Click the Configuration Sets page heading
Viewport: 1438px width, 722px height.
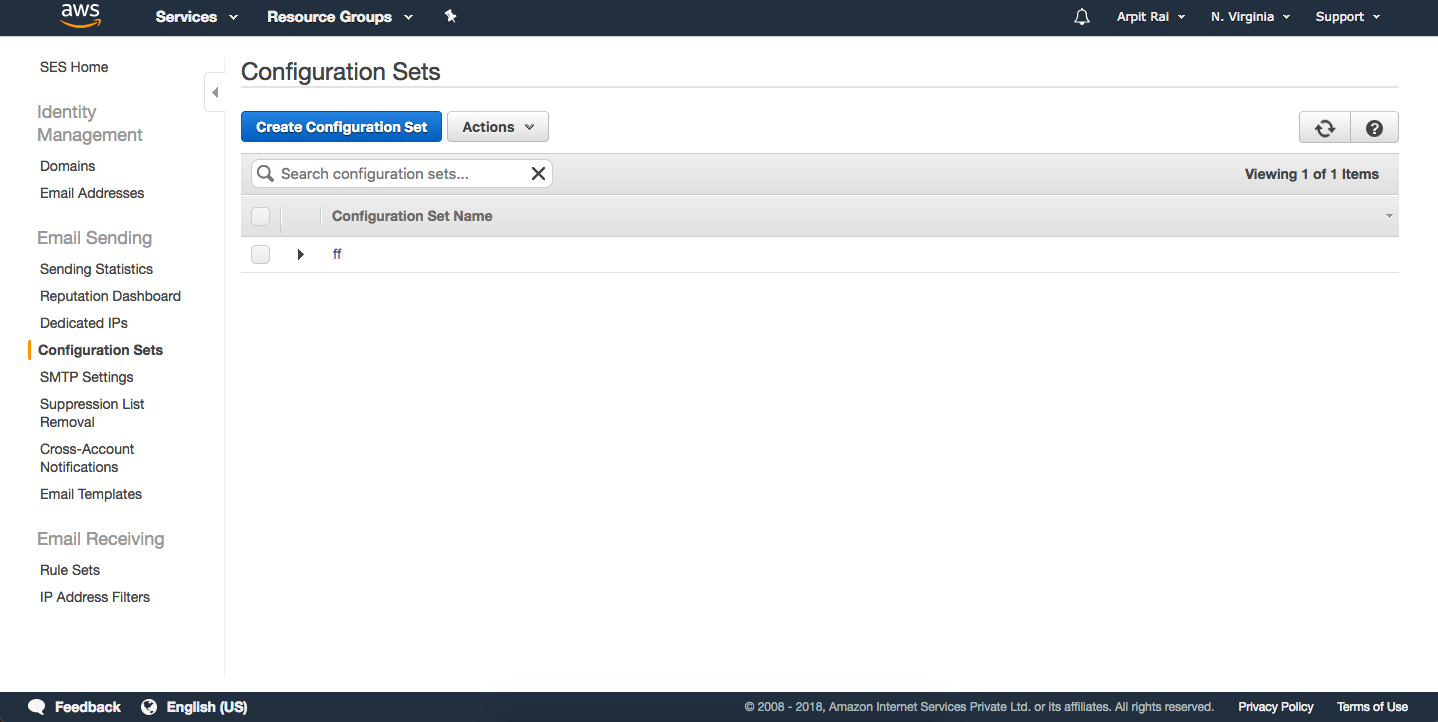[x=341, y=72]
